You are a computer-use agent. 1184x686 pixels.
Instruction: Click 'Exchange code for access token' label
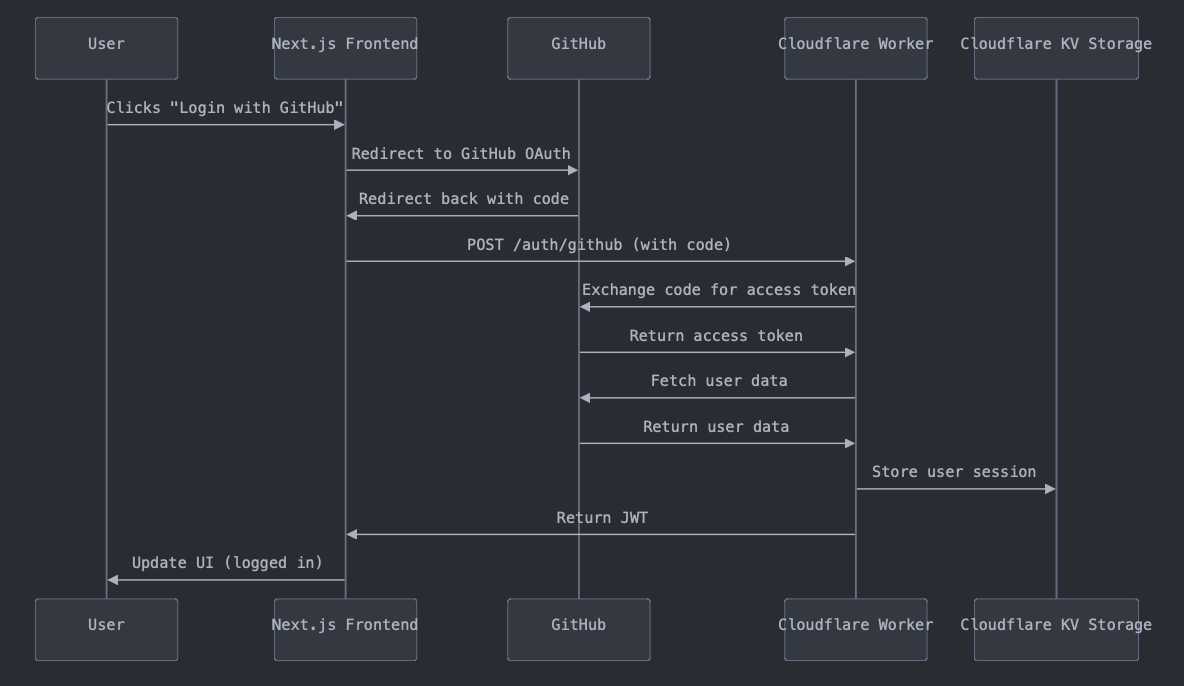coord(718,290)
